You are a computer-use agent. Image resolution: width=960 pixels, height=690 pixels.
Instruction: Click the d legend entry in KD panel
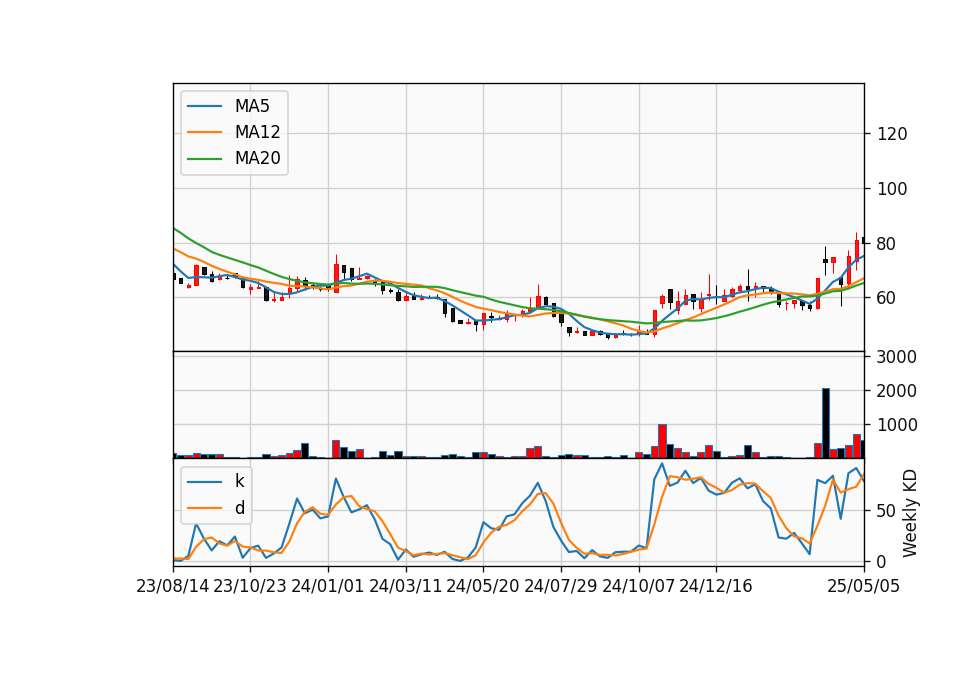239,508
